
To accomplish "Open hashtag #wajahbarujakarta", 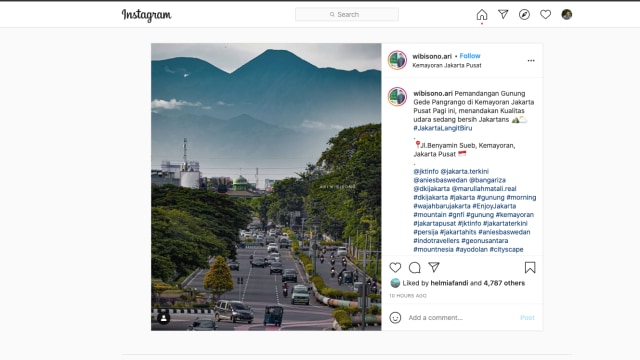I will point(442,206).
